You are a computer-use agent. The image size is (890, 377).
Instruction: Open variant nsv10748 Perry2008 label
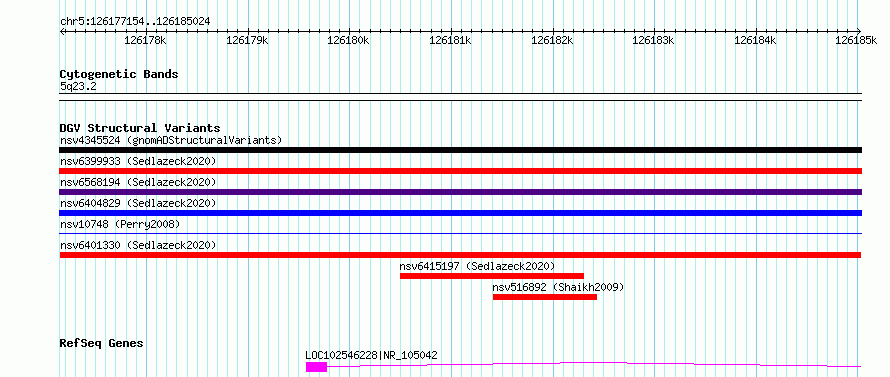[x=120, y=224]
